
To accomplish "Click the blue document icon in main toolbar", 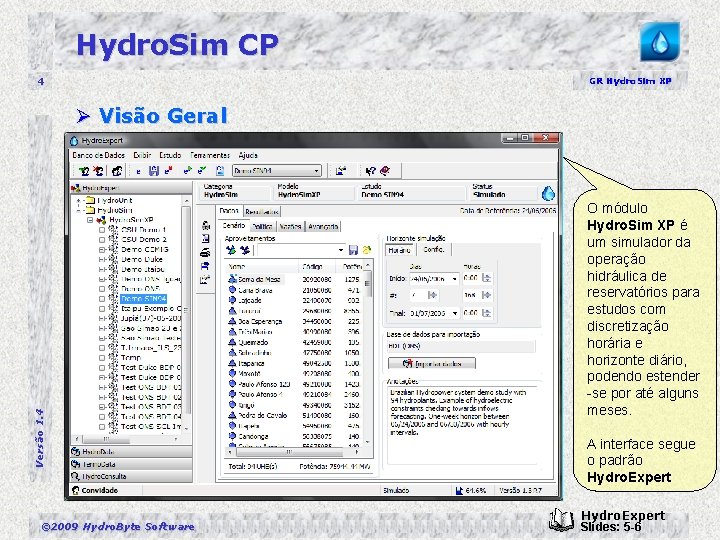I will coord(220,170).
